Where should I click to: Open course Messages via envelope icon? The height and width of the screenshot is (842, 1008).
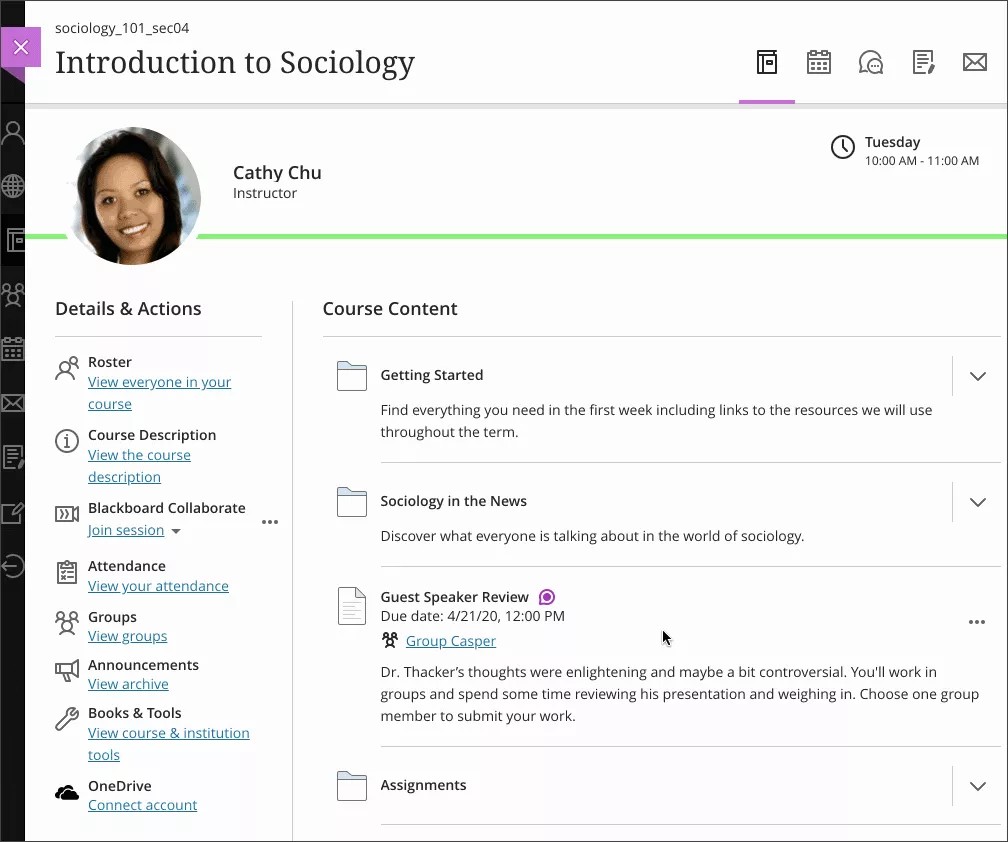(975, 62)
